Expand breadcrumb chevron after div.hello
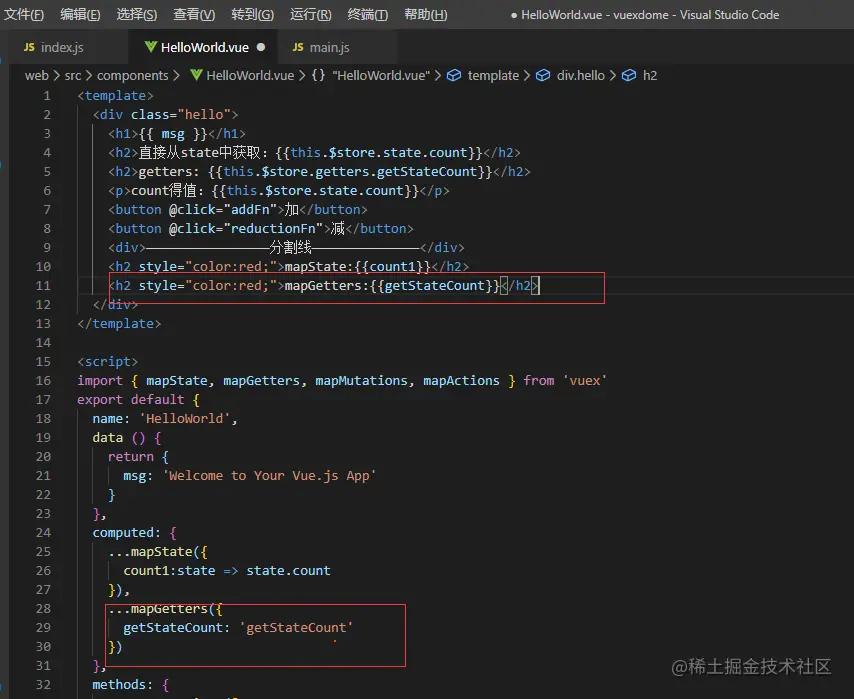 pos(613,75)
